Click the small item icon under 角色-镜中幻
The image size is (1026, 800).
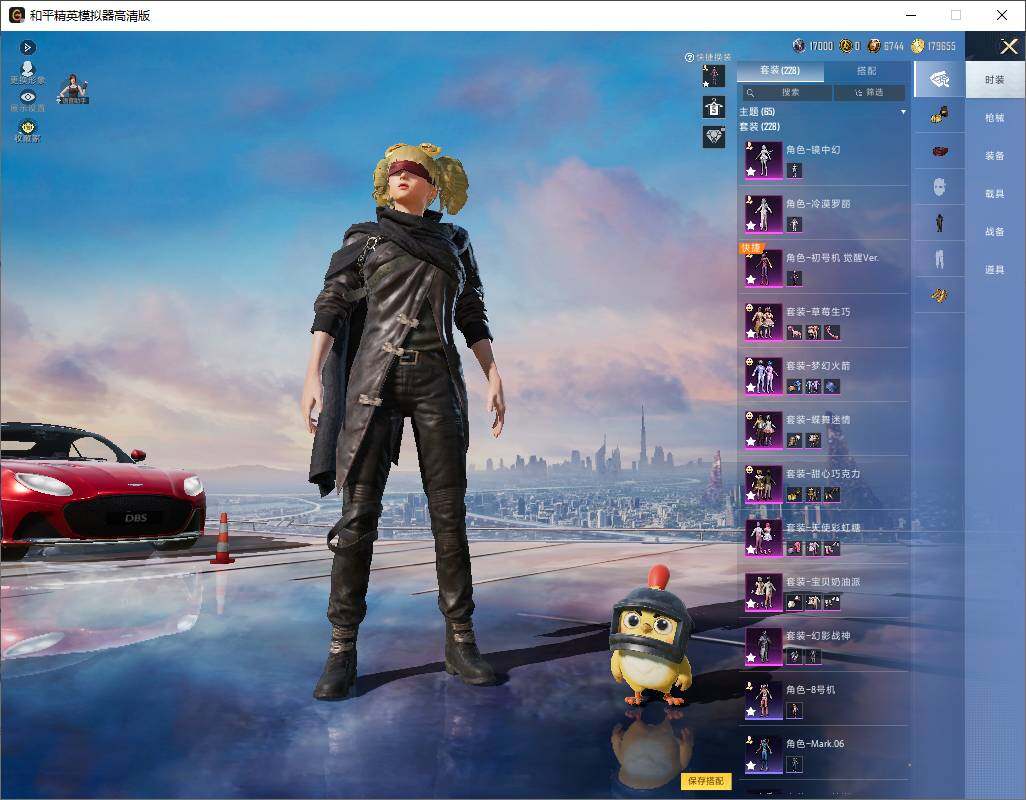(x=794, y=170)
